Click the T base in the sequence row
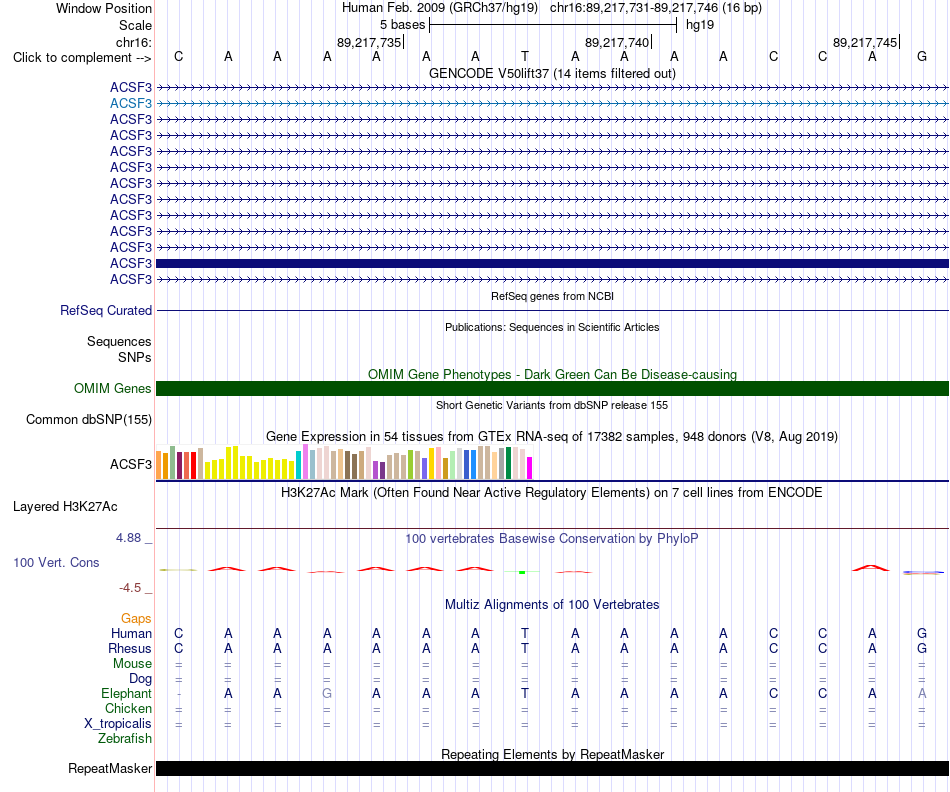950x792 pixels. [525, 56]
